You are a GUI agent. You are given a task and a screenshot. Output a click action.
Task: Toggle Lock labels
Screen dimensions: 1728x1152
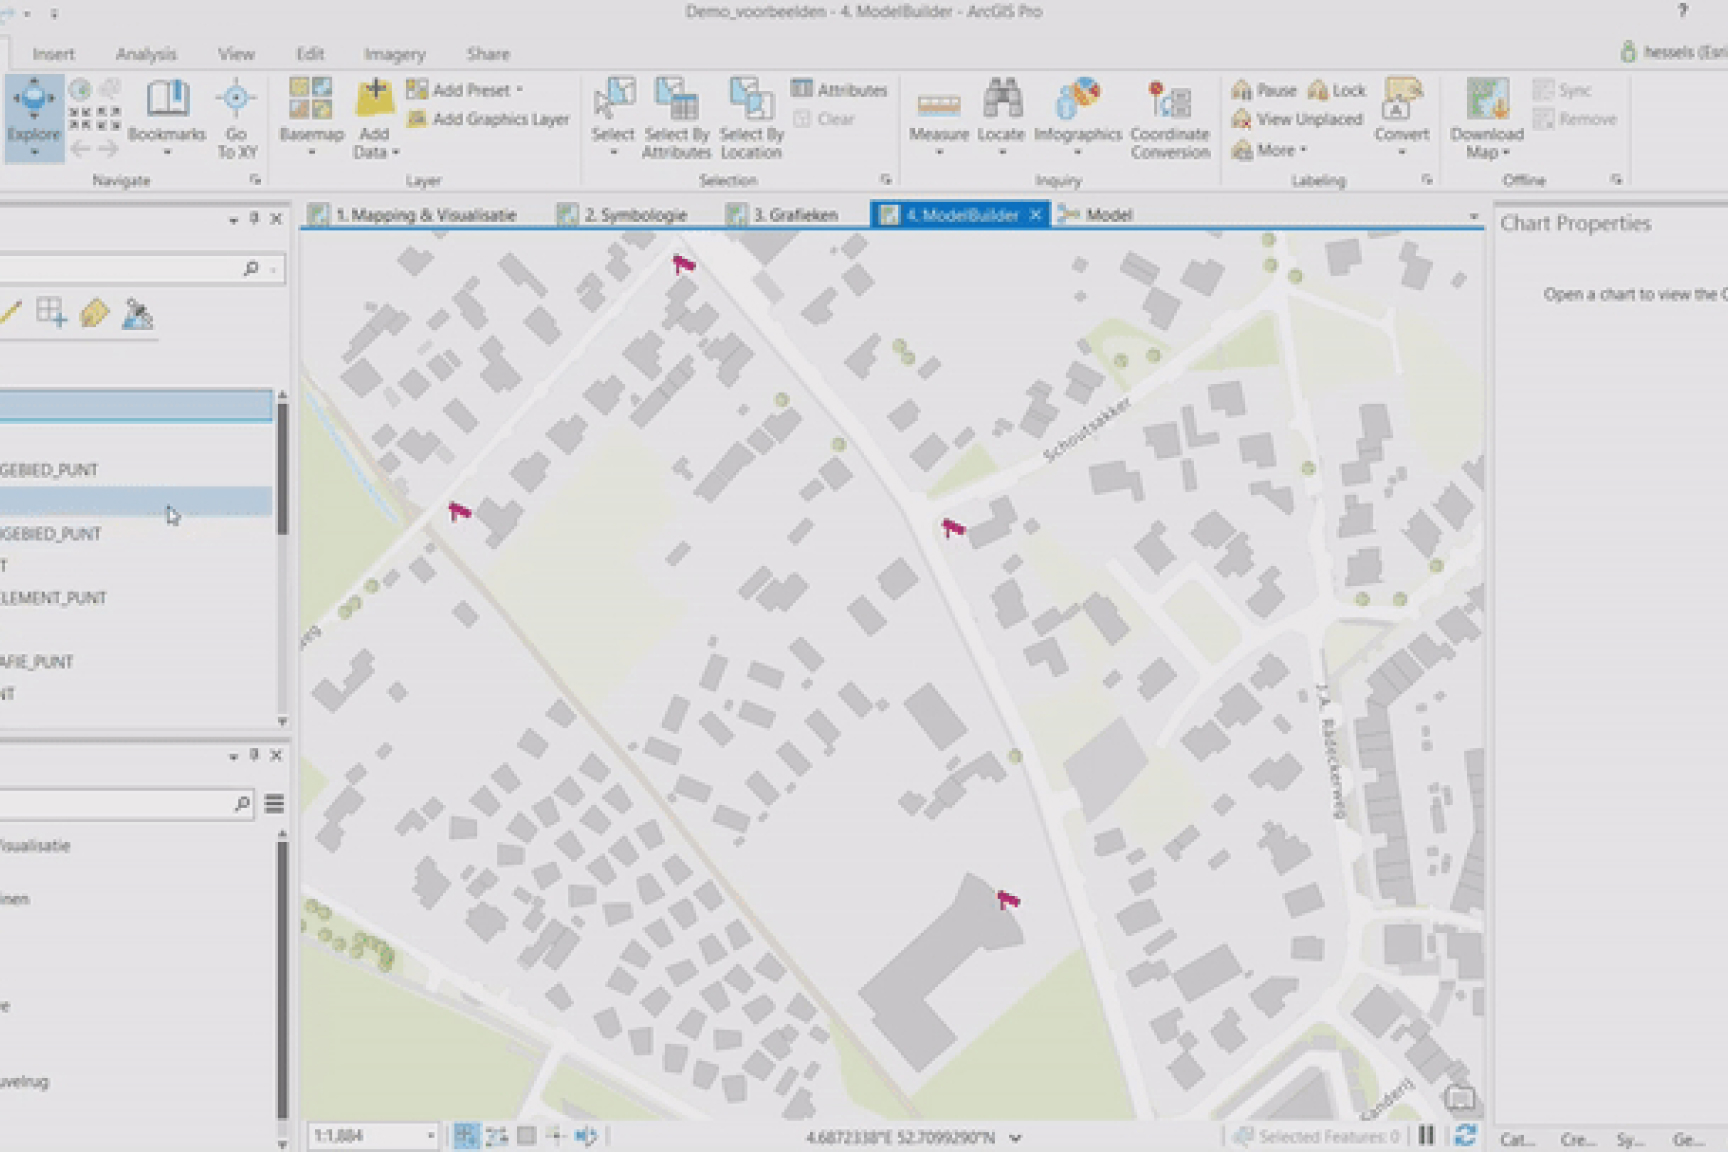[x=1337, y=90]
